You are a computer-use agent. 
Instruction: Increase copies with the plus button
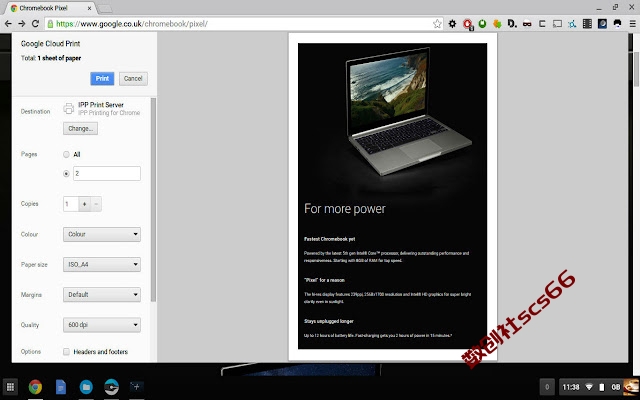coord(84,204)
